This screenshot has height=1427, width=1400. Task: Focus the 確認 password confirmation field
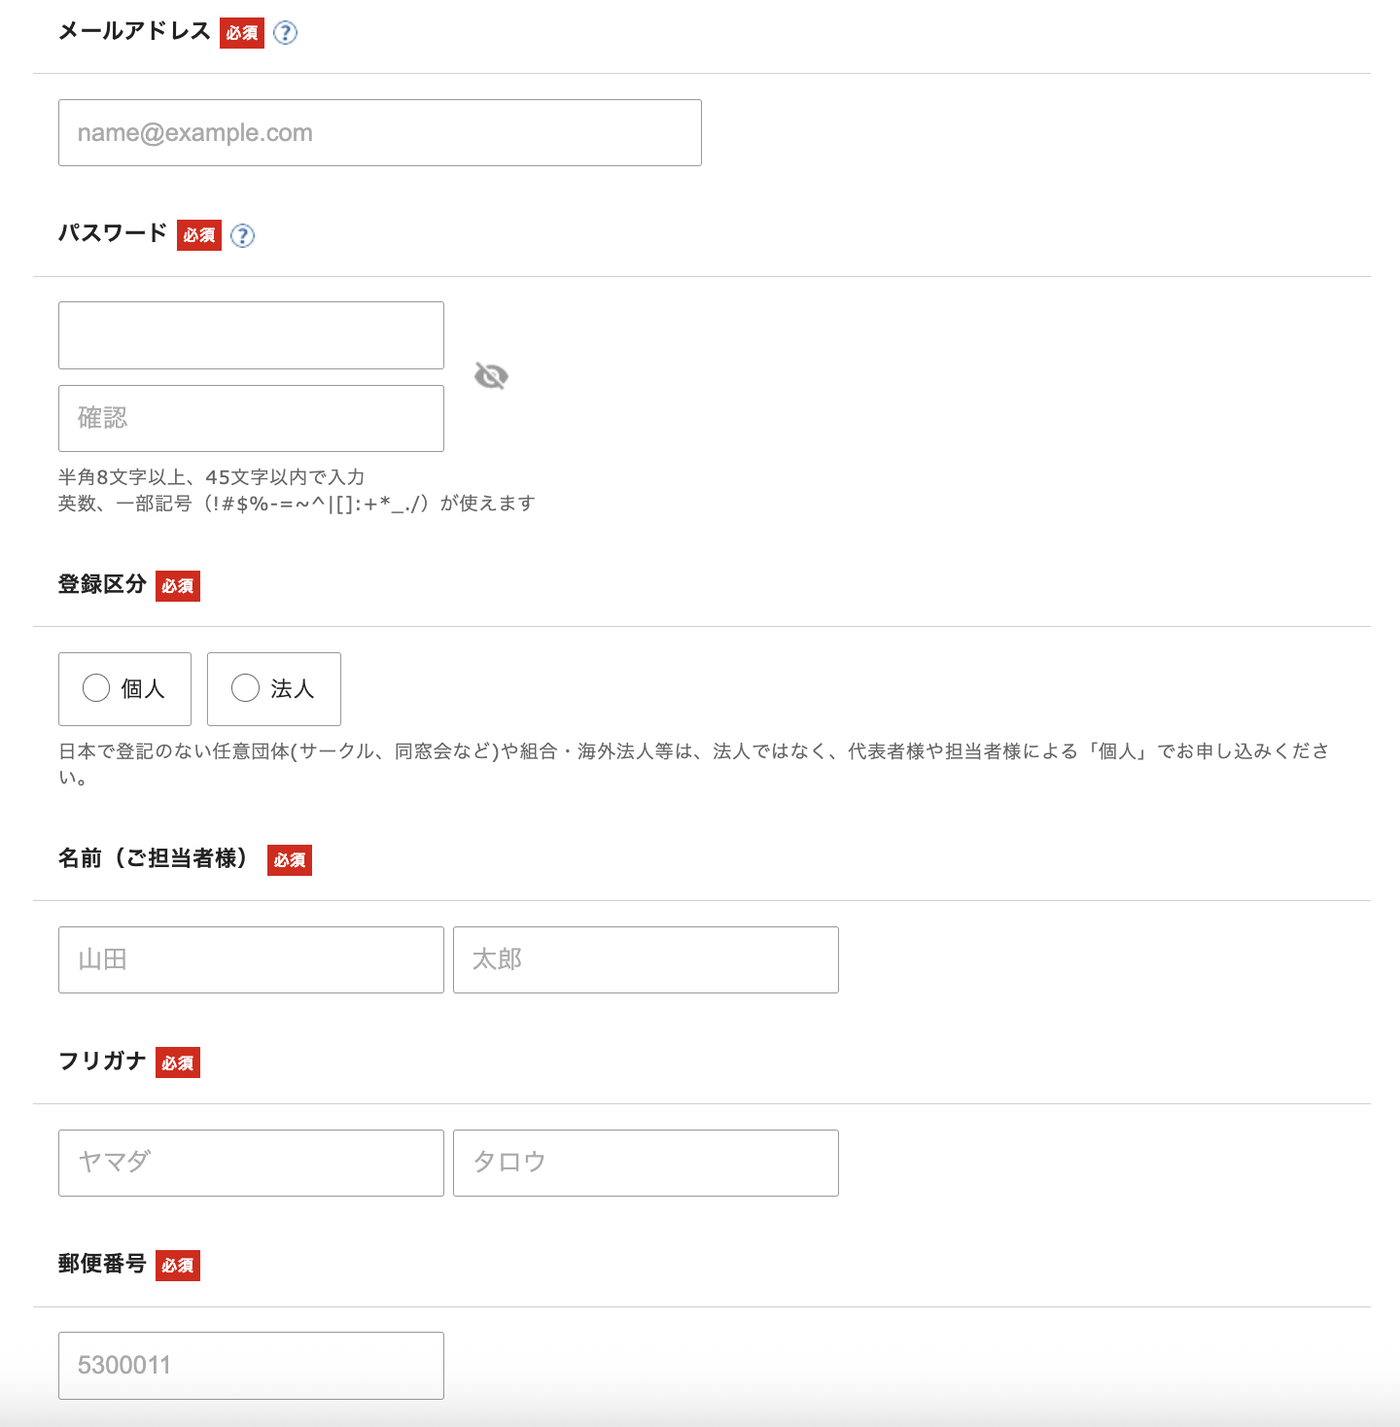pyautogui.click(x=251, y=418)
